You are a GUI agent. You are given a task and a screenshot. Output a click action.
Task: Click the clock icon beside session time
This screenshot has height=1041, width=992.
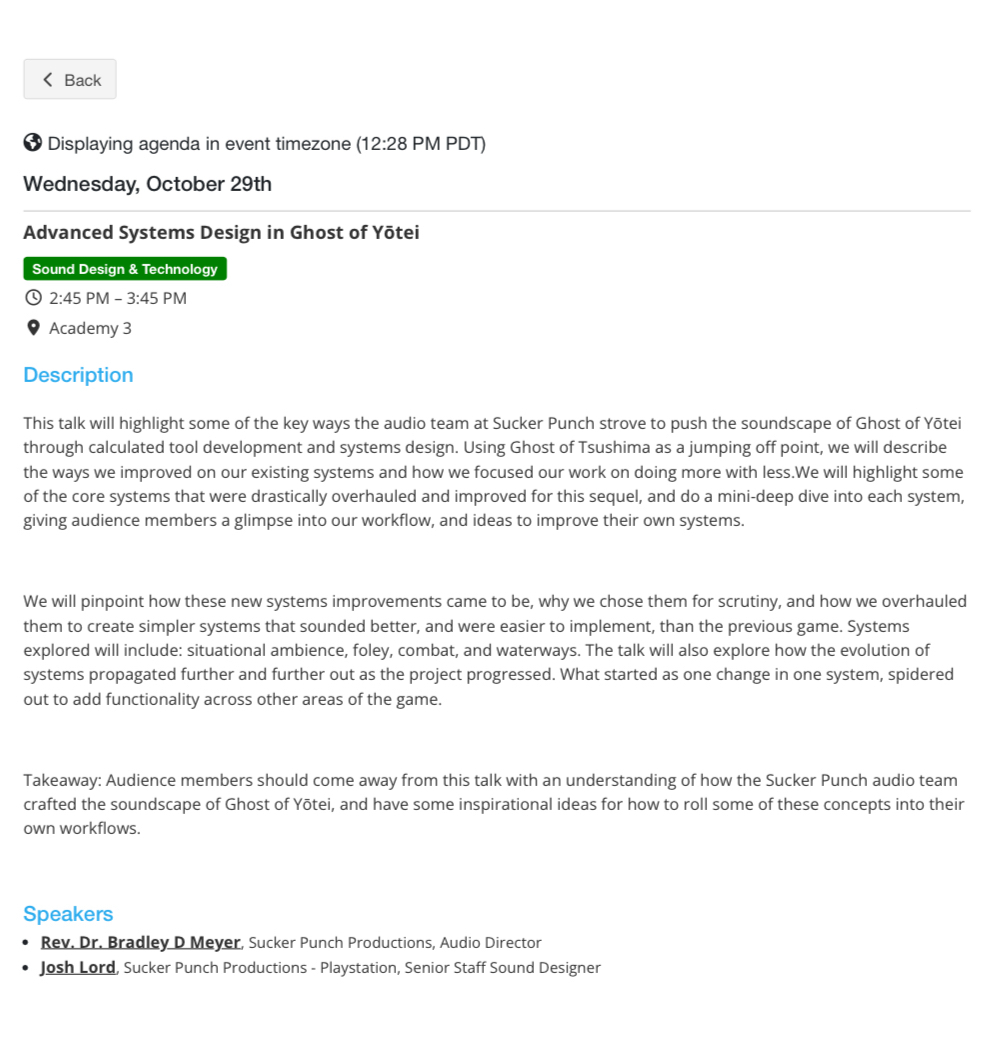33,298
